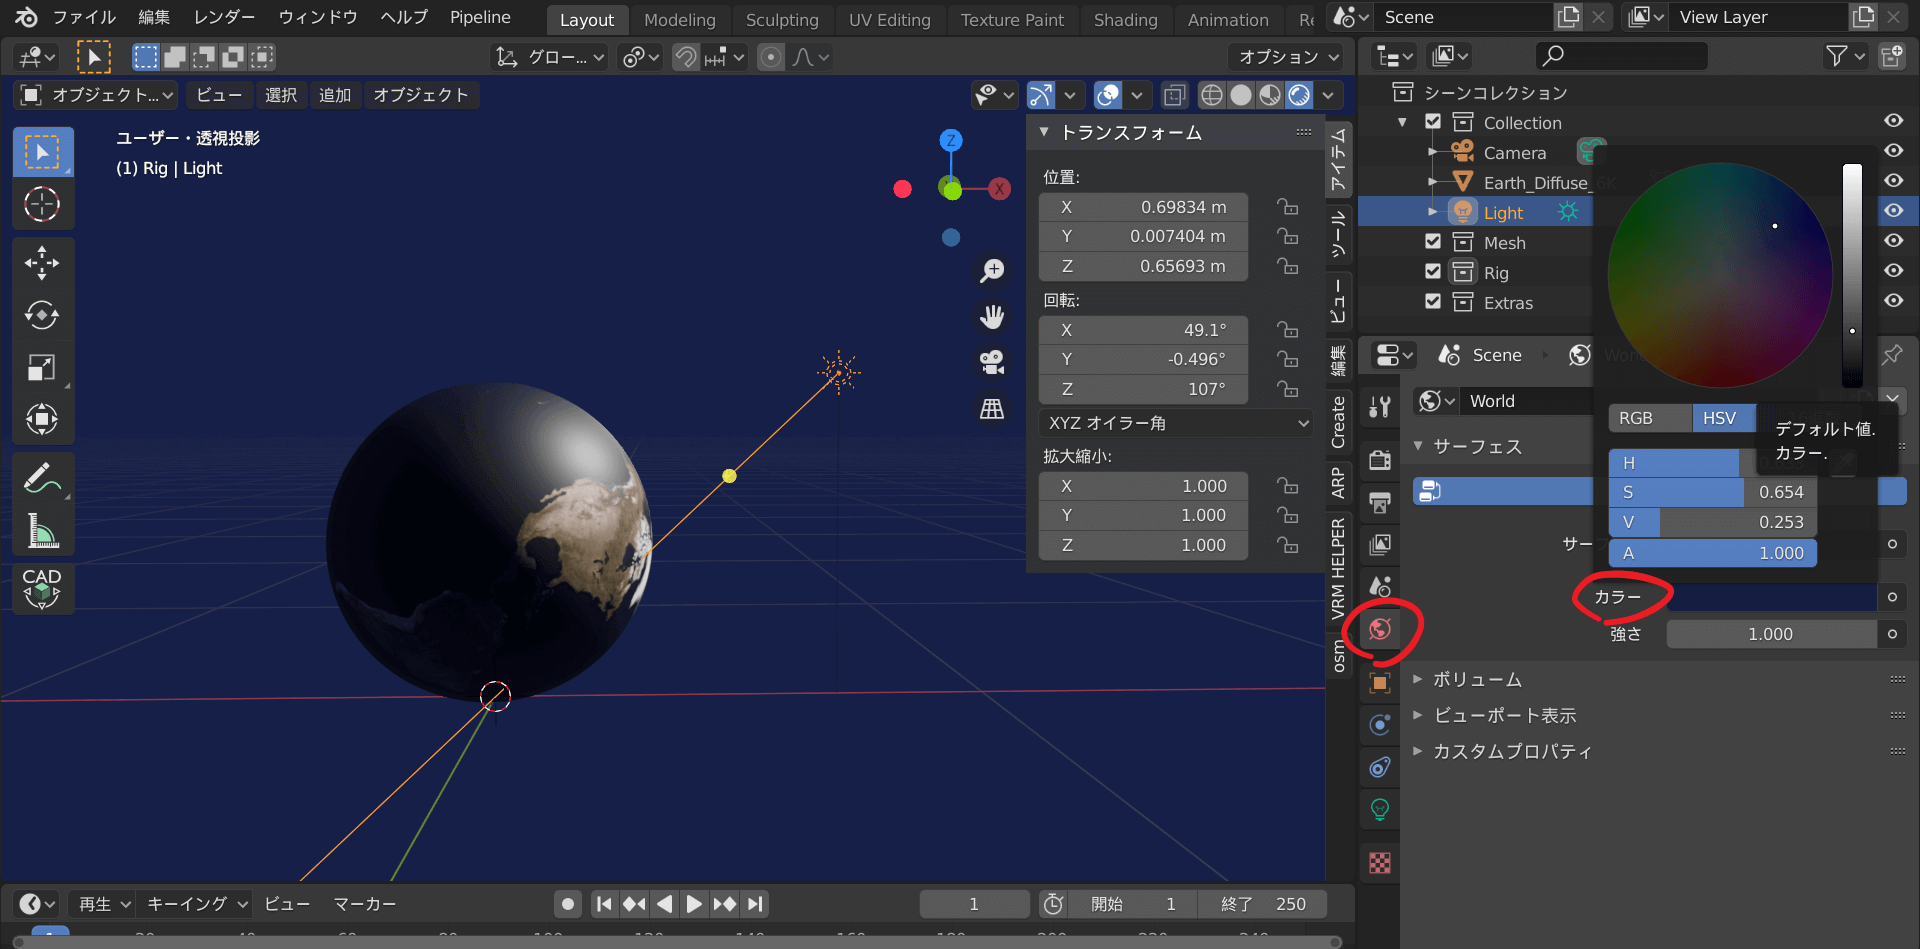Select the Move tool
1920x949 pixels.
[43, 263]
